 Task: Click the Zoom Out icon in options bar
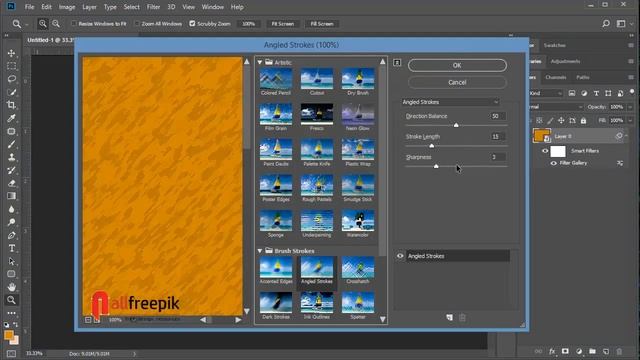pyautogui.click(x=56, y=24)
